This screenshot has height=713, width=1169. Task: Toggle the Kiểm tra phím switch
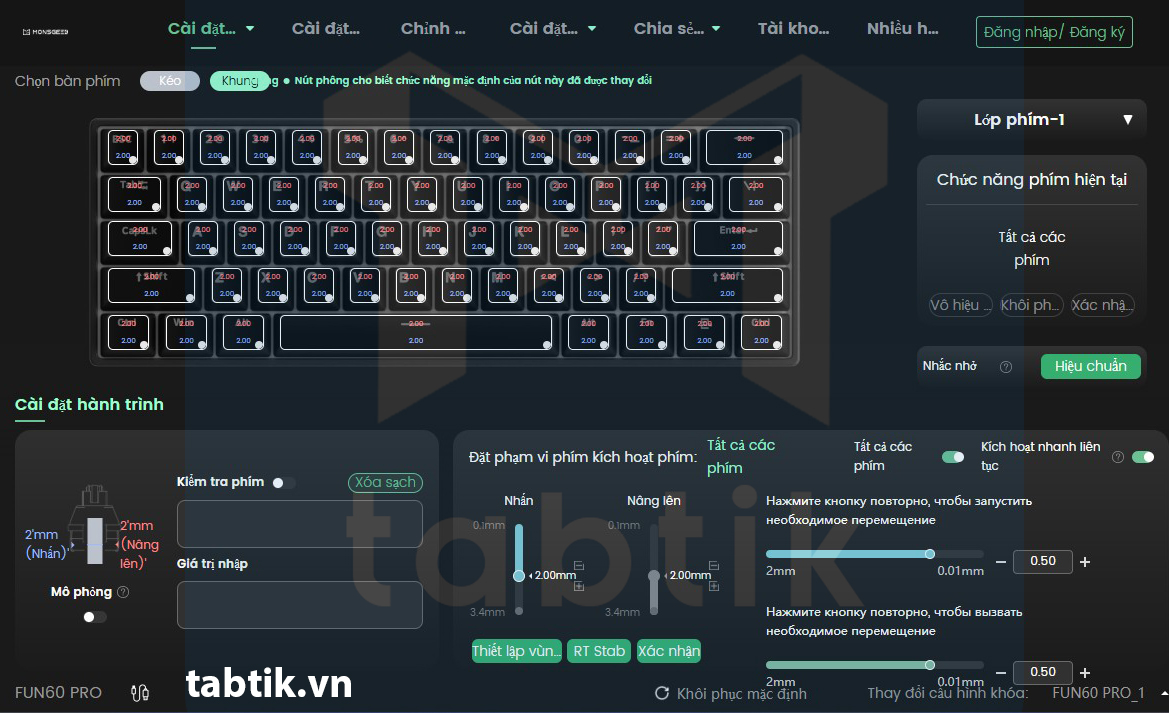[x=282, y=483]
